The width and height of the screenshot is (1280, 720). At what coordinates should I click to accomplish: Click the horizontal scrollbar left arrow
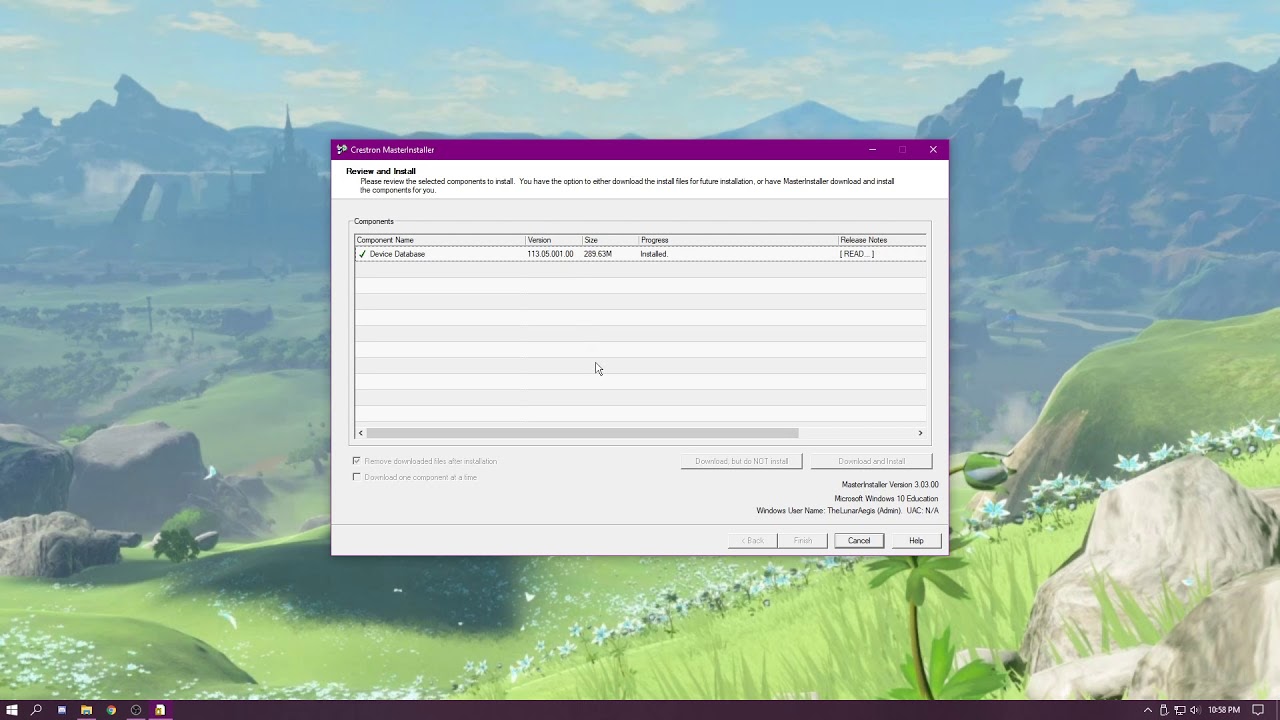pyautogui.click(x=361, y=433)
